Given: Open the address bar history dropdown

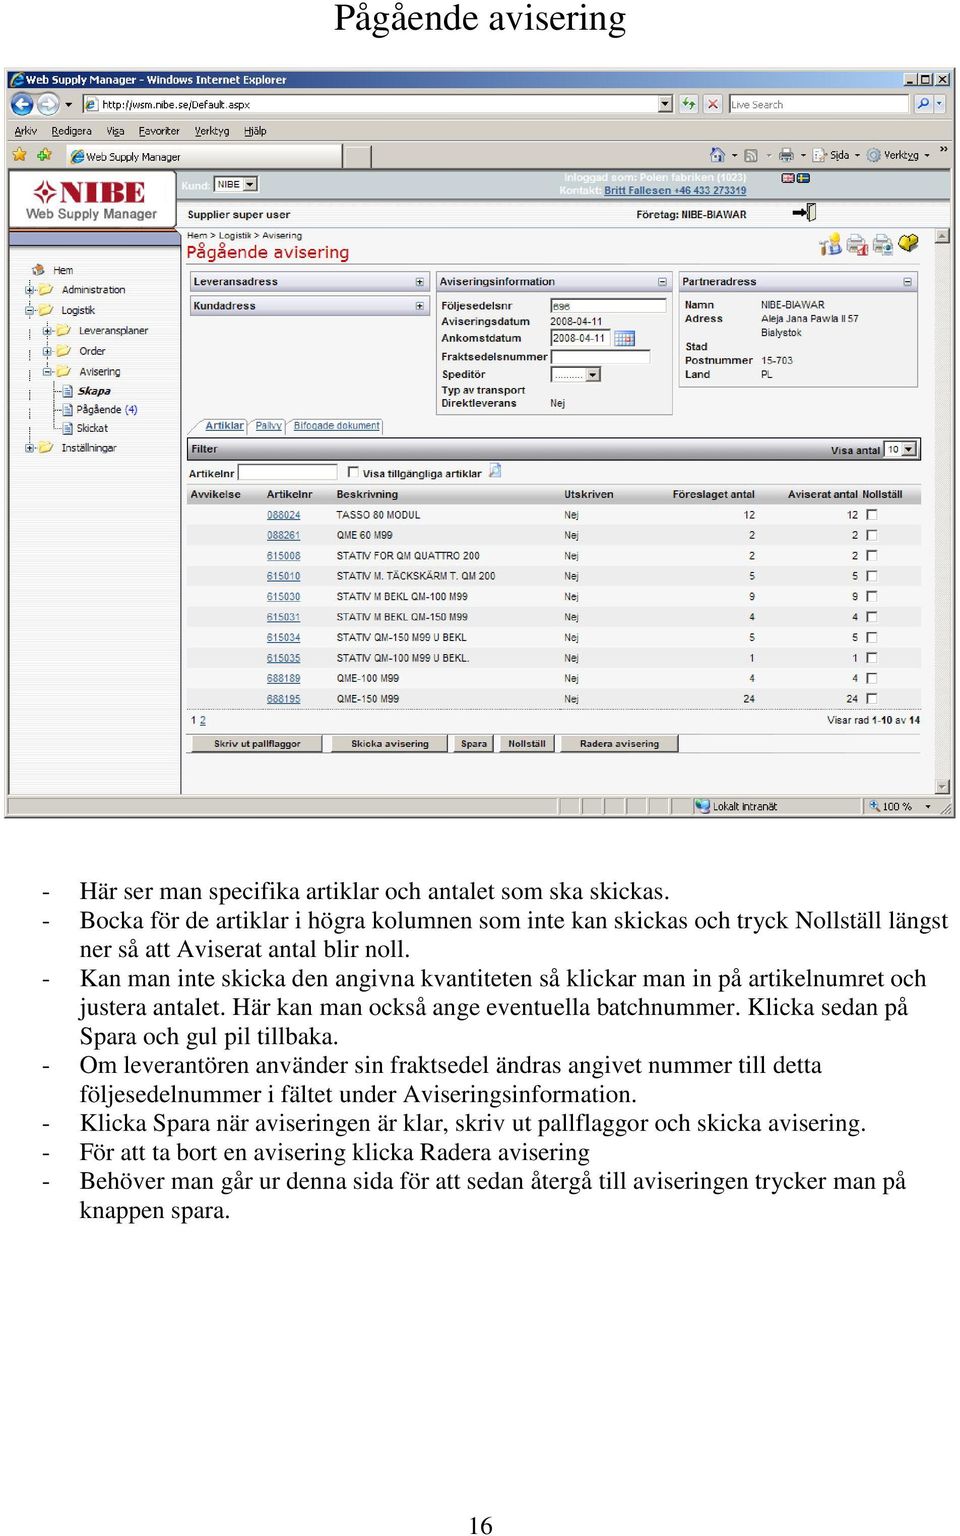Looking at the screenshot, I should click(x=666, y=103).
